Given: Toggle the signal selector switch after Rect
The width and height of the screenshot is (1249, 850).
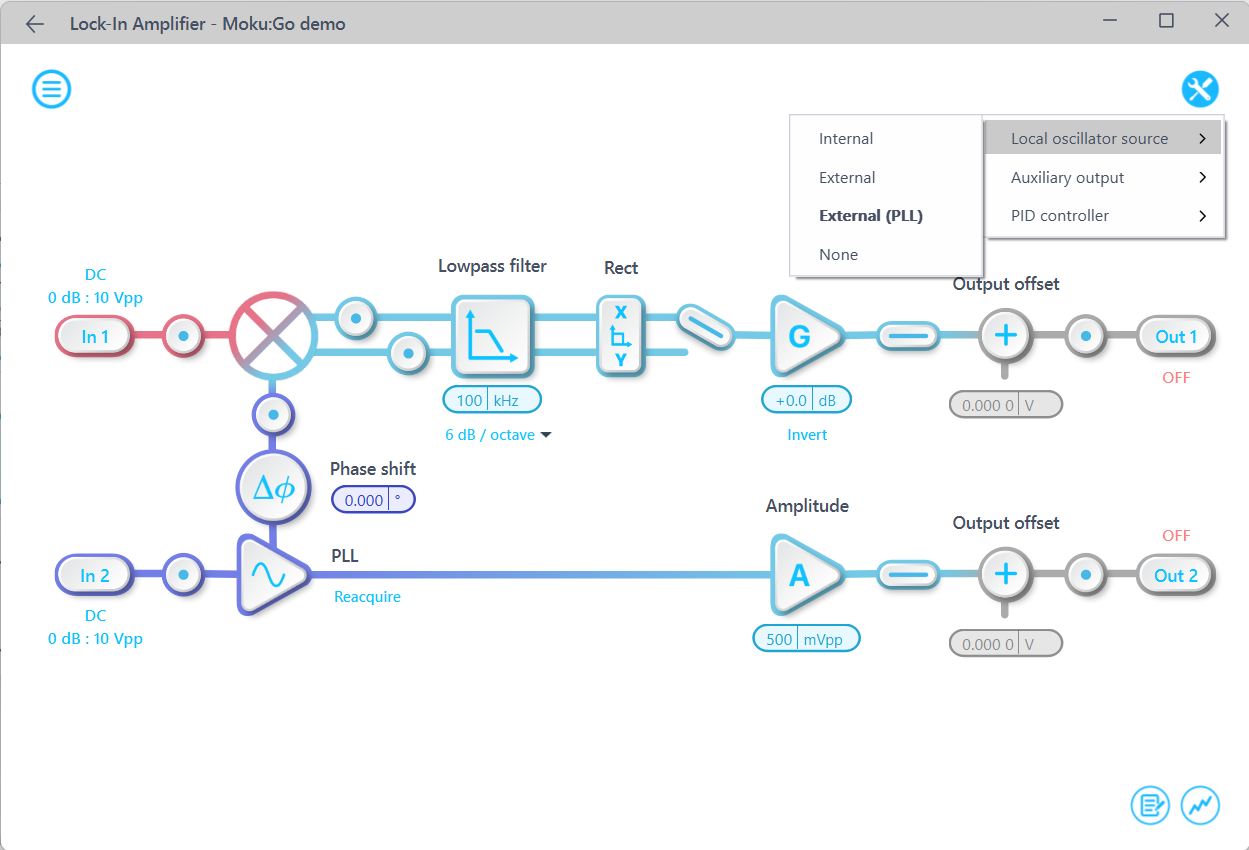Looking at the screenshot, I should tap(706, 327).
